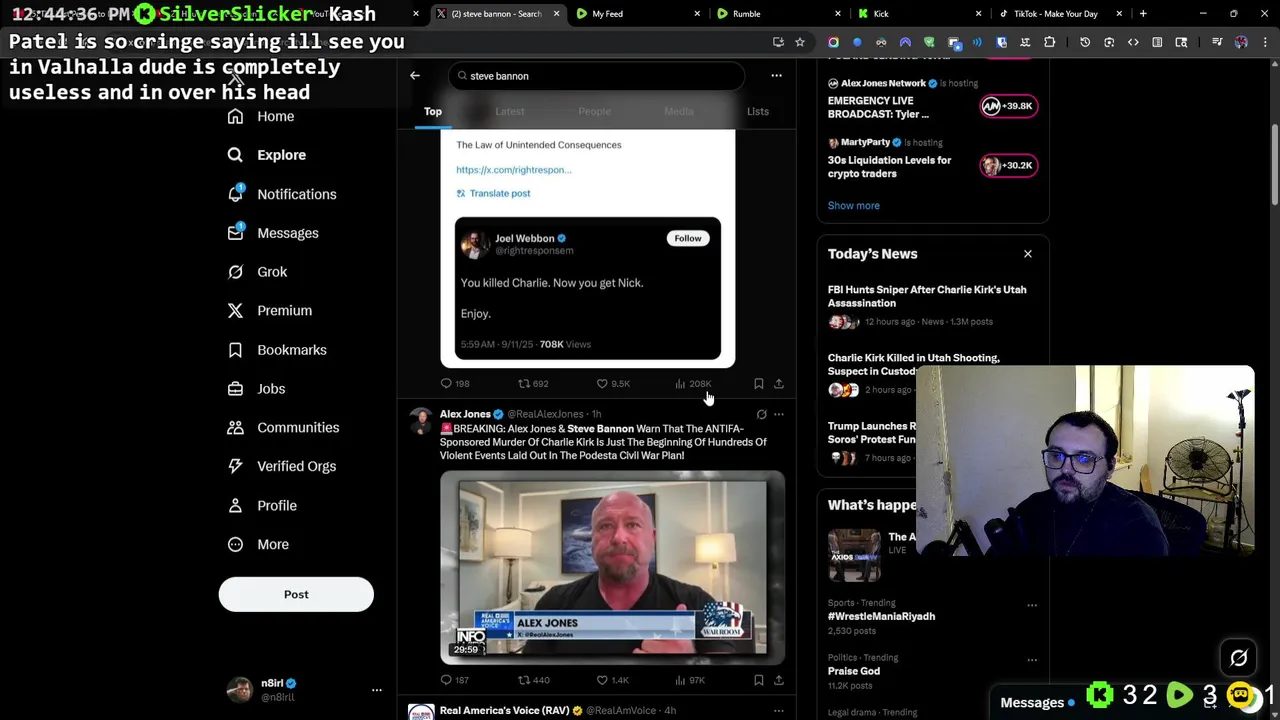
Task: Open the #WrestleManiaRiyadh trend
Action: [x=881, y=617]
